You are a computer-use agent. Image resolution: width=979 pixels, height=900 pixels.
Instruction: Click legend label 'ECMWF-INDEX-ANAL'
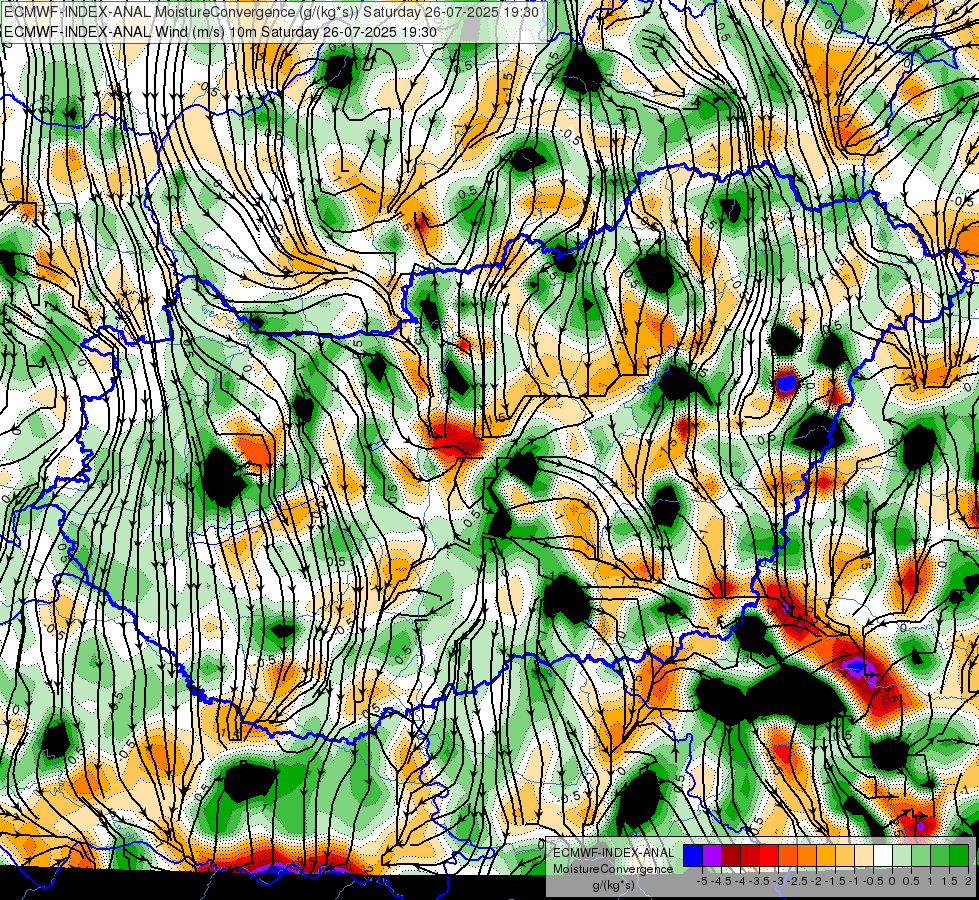[614, 853]
